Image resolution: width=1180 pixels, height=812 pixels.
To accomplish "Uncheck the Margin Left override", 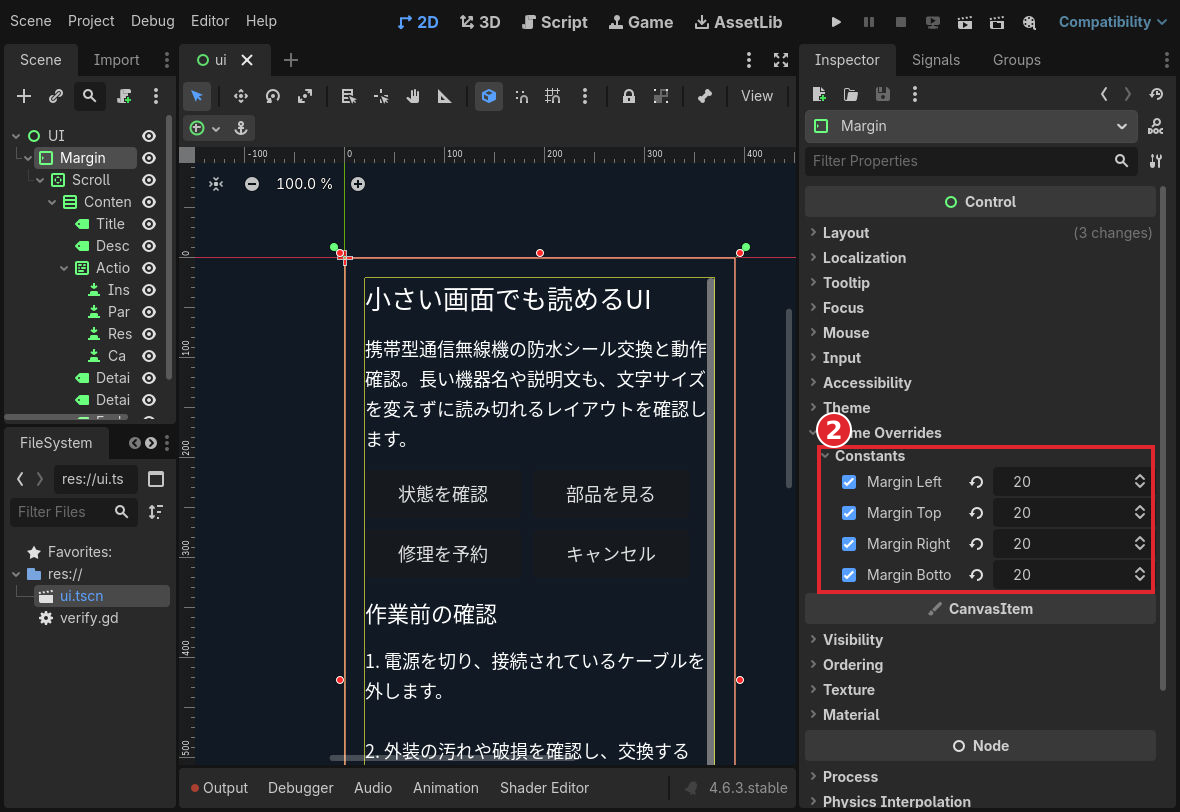I will (849, 482).
